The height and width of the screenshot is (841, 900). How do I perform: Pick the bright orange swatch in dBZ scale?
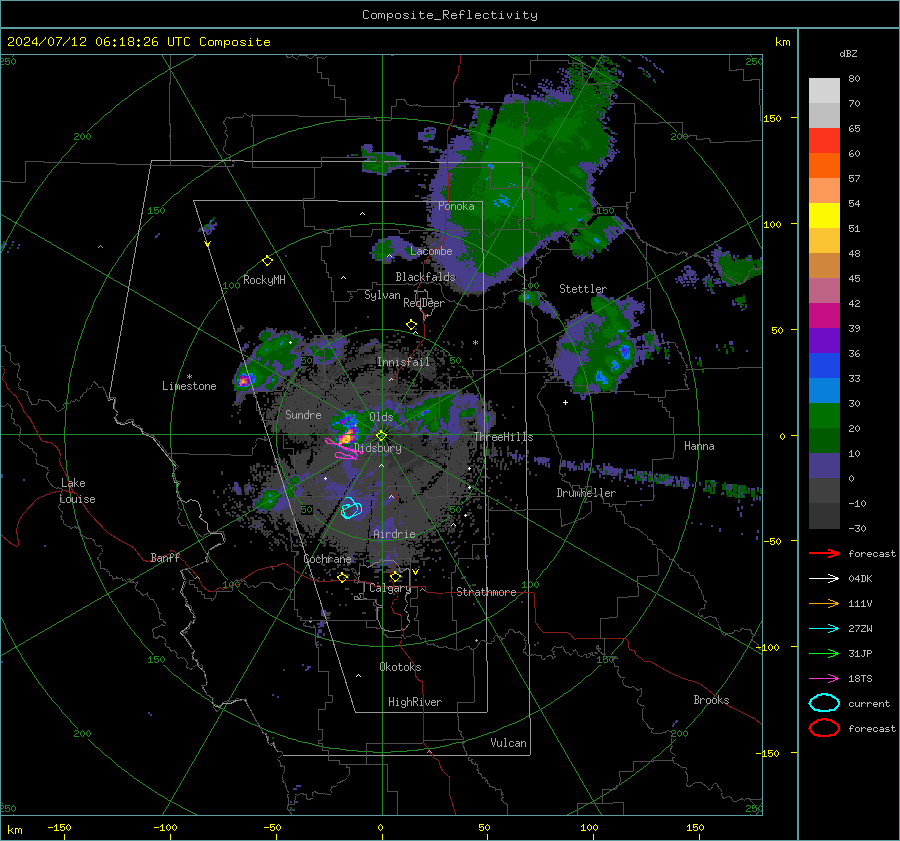point(824,165)
